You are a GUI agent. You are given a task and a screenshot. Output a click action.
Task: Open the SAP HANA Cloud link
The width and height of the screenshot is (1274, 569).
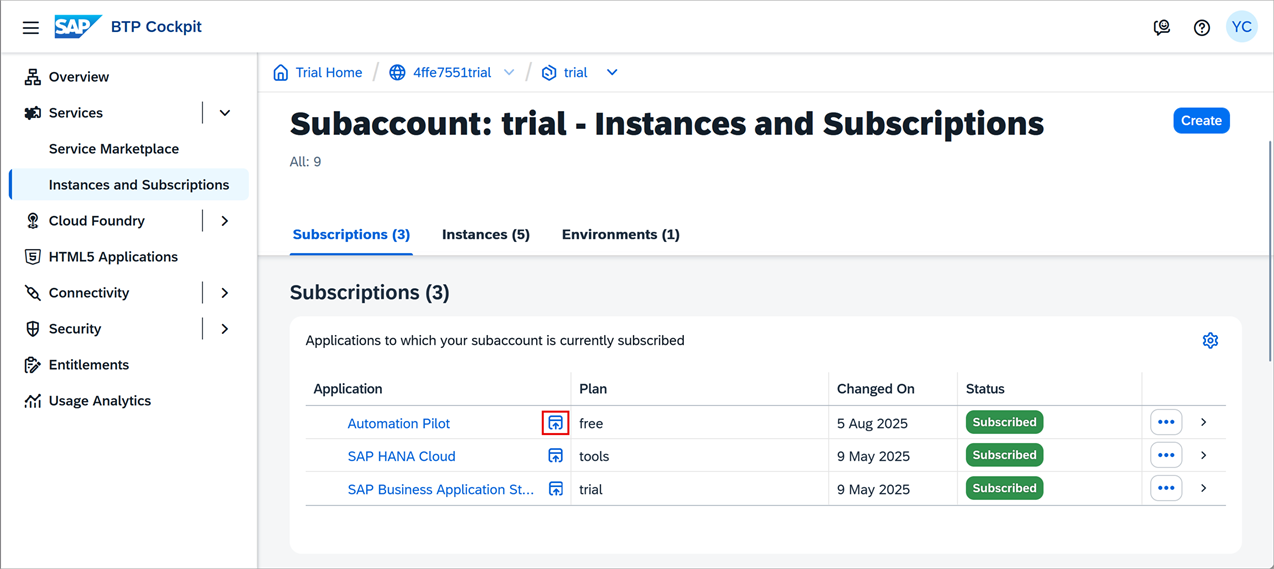(x=401, y=456)
